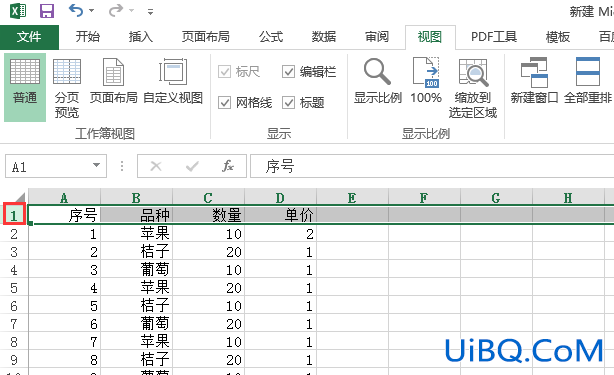Select column G header

(497, 198)
